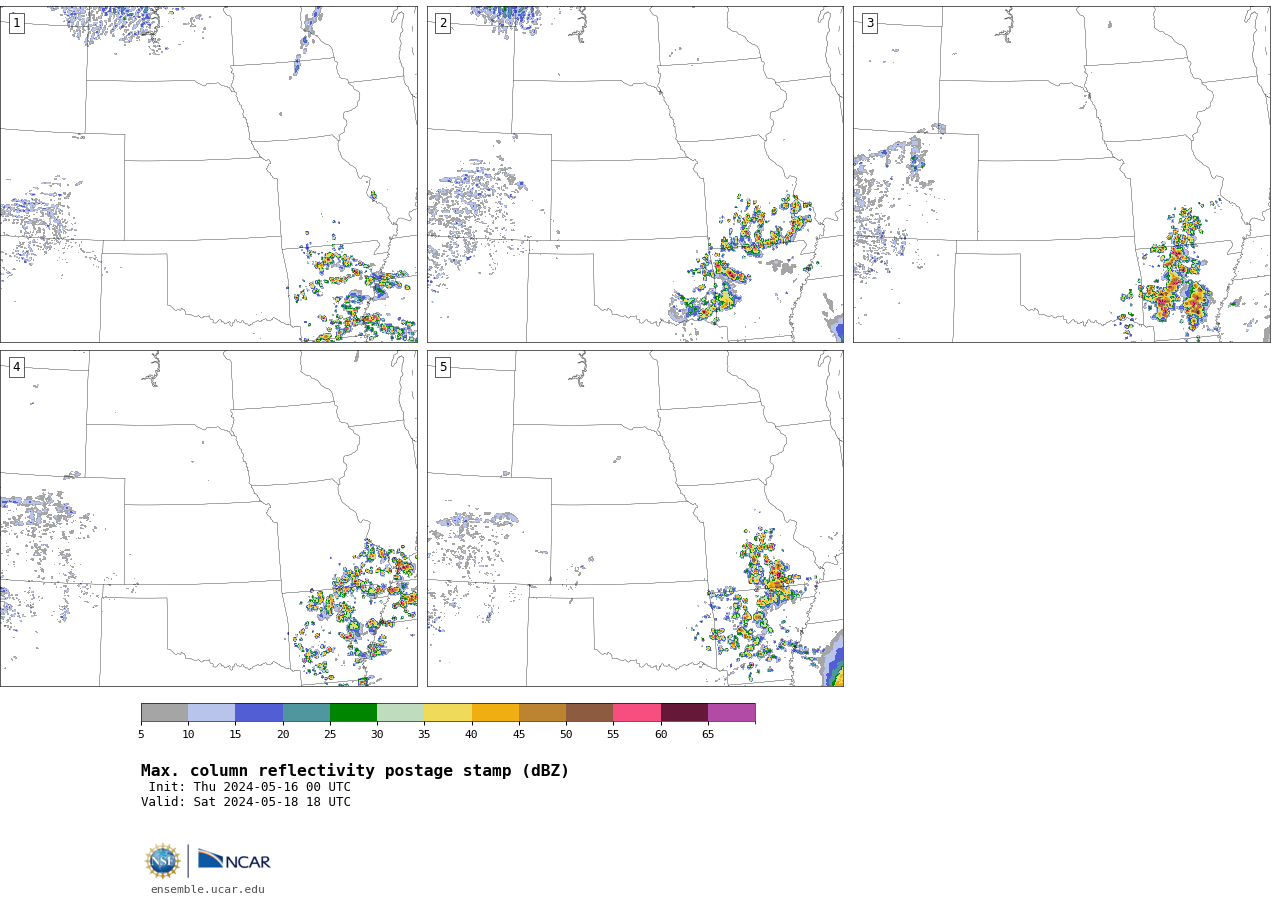Click the panel number 3 label
The width and height of the screenshot is (1280, 901).
(869, 23)
